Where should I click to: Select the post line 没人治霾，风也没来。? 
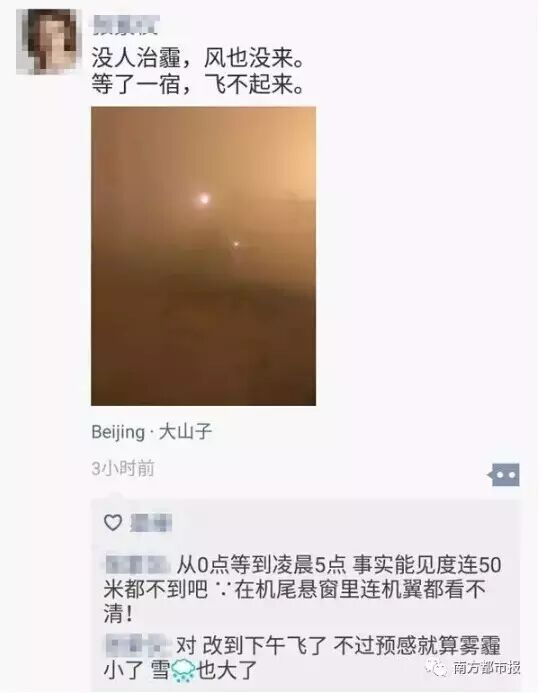pyautogui.click(x=198, y=58)
